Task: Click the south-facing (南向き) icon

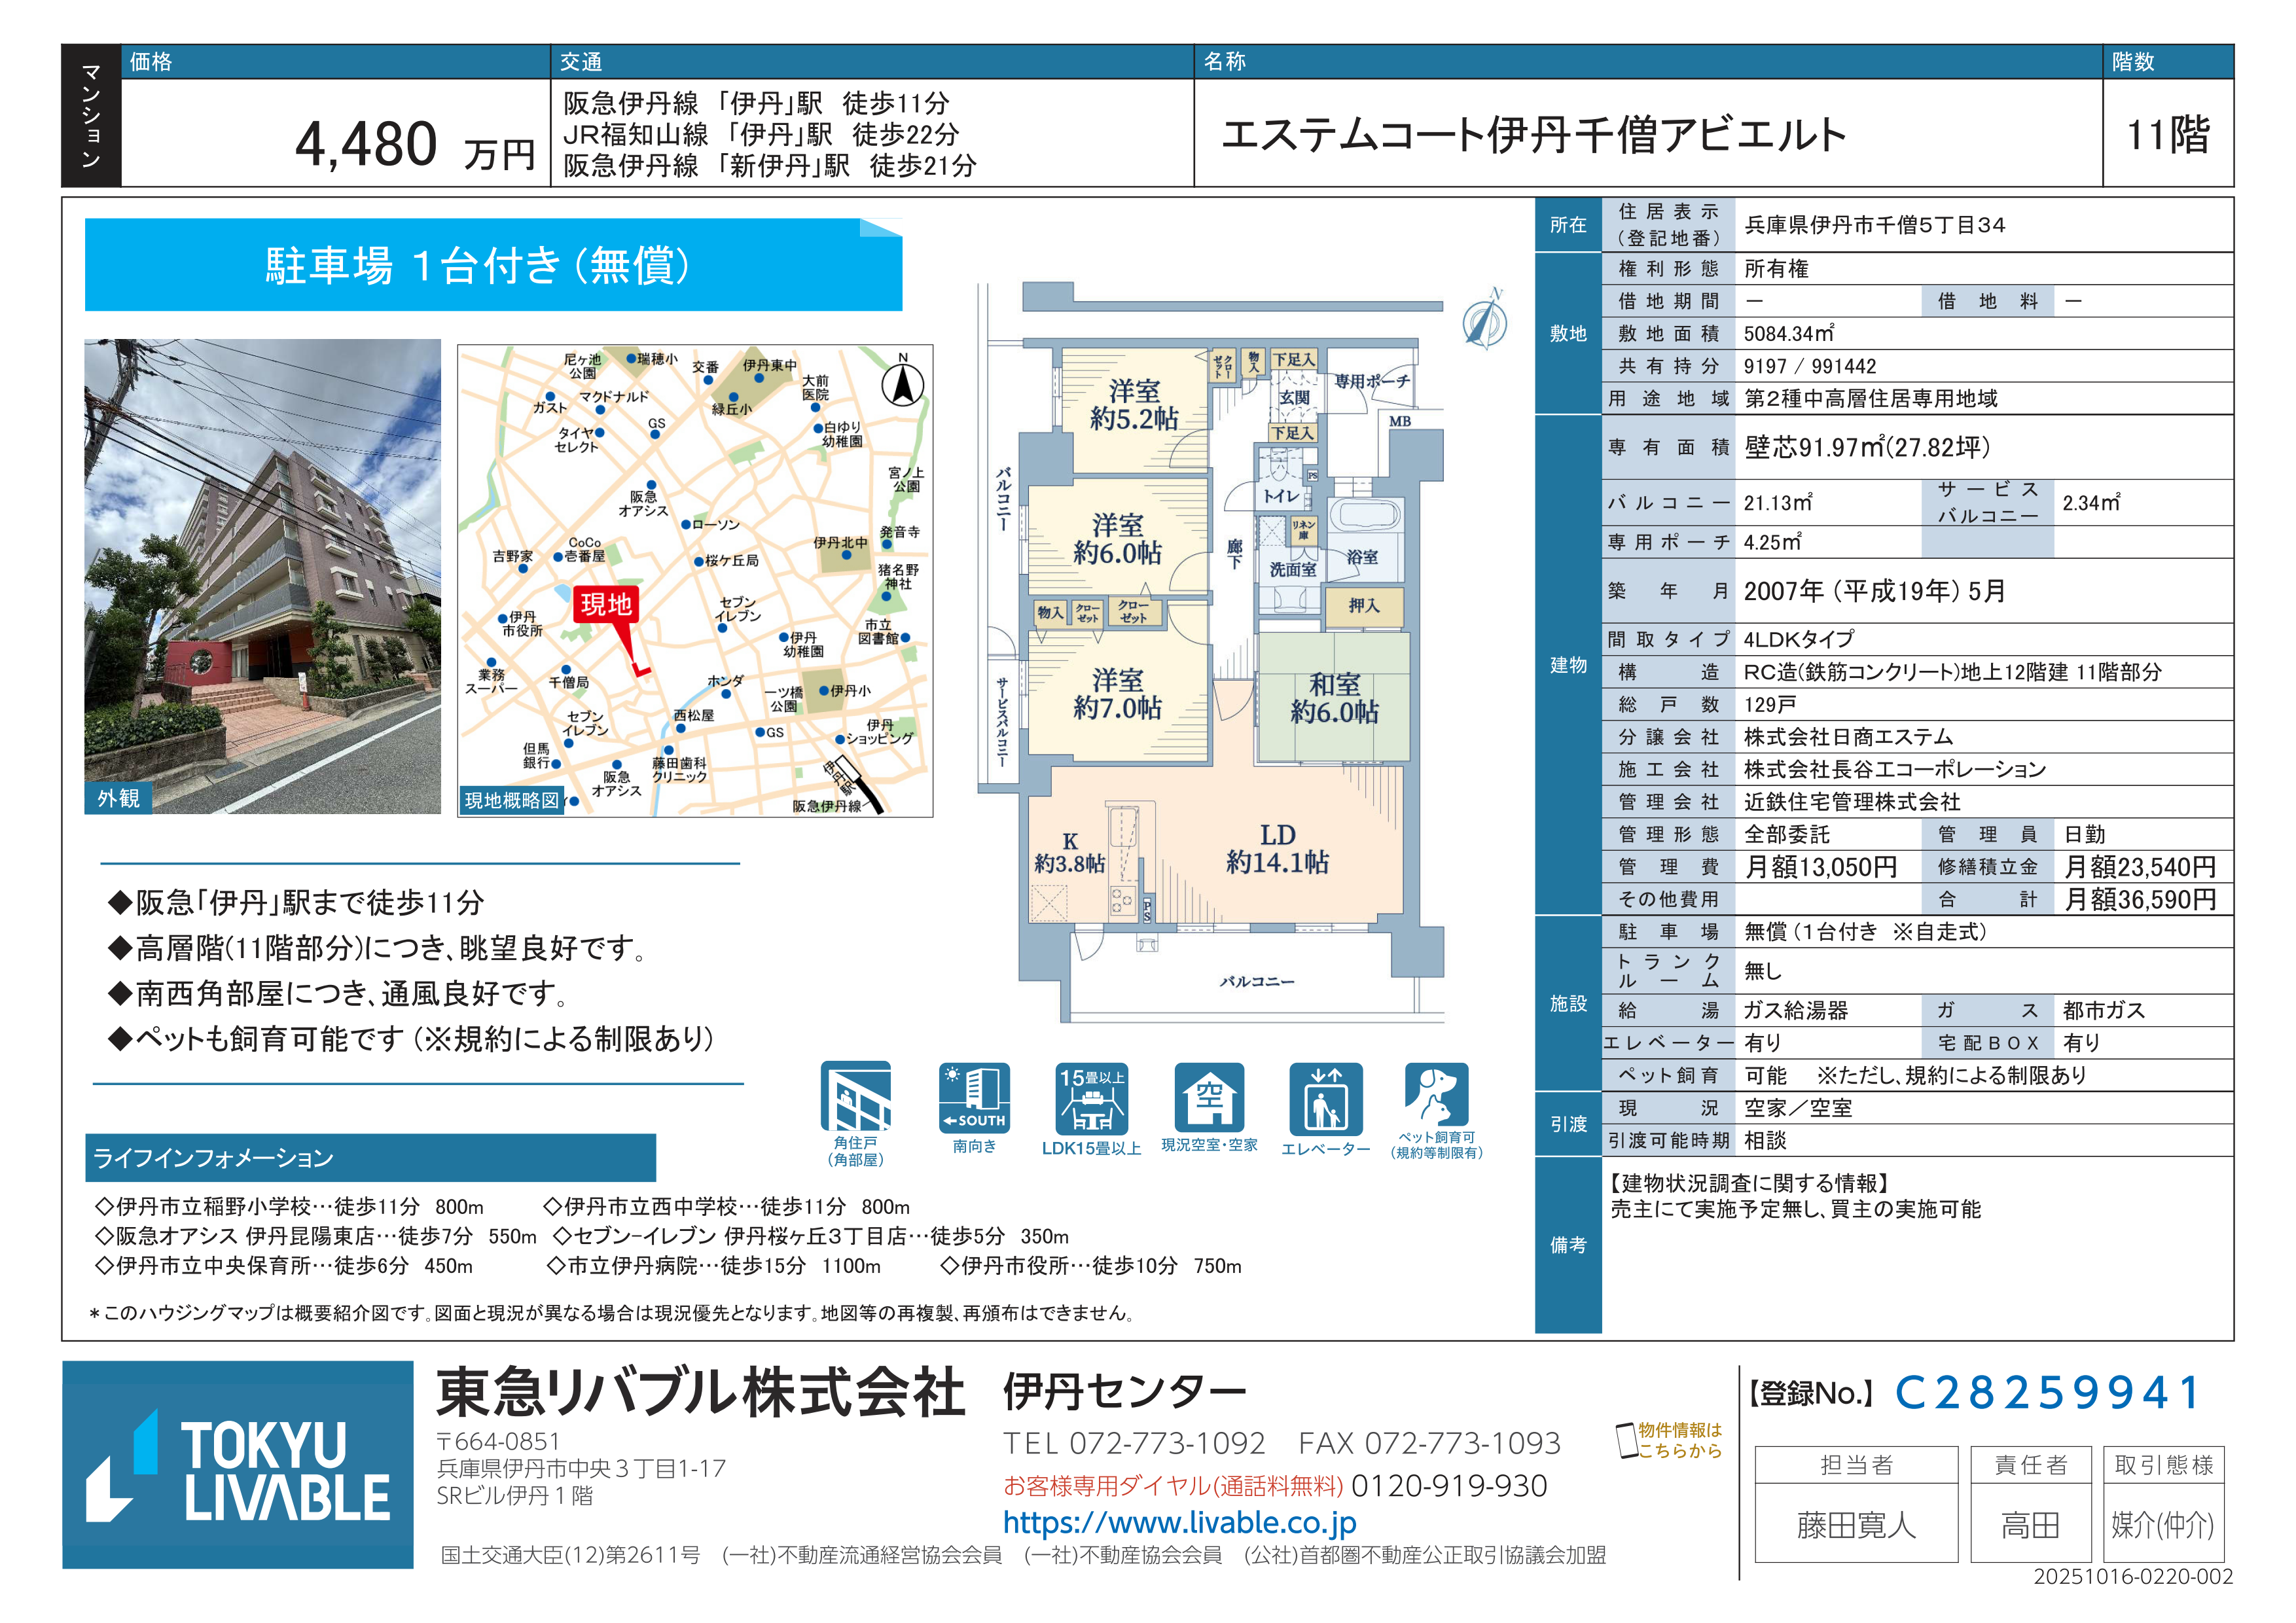Action: click(x=974, y=1097)
